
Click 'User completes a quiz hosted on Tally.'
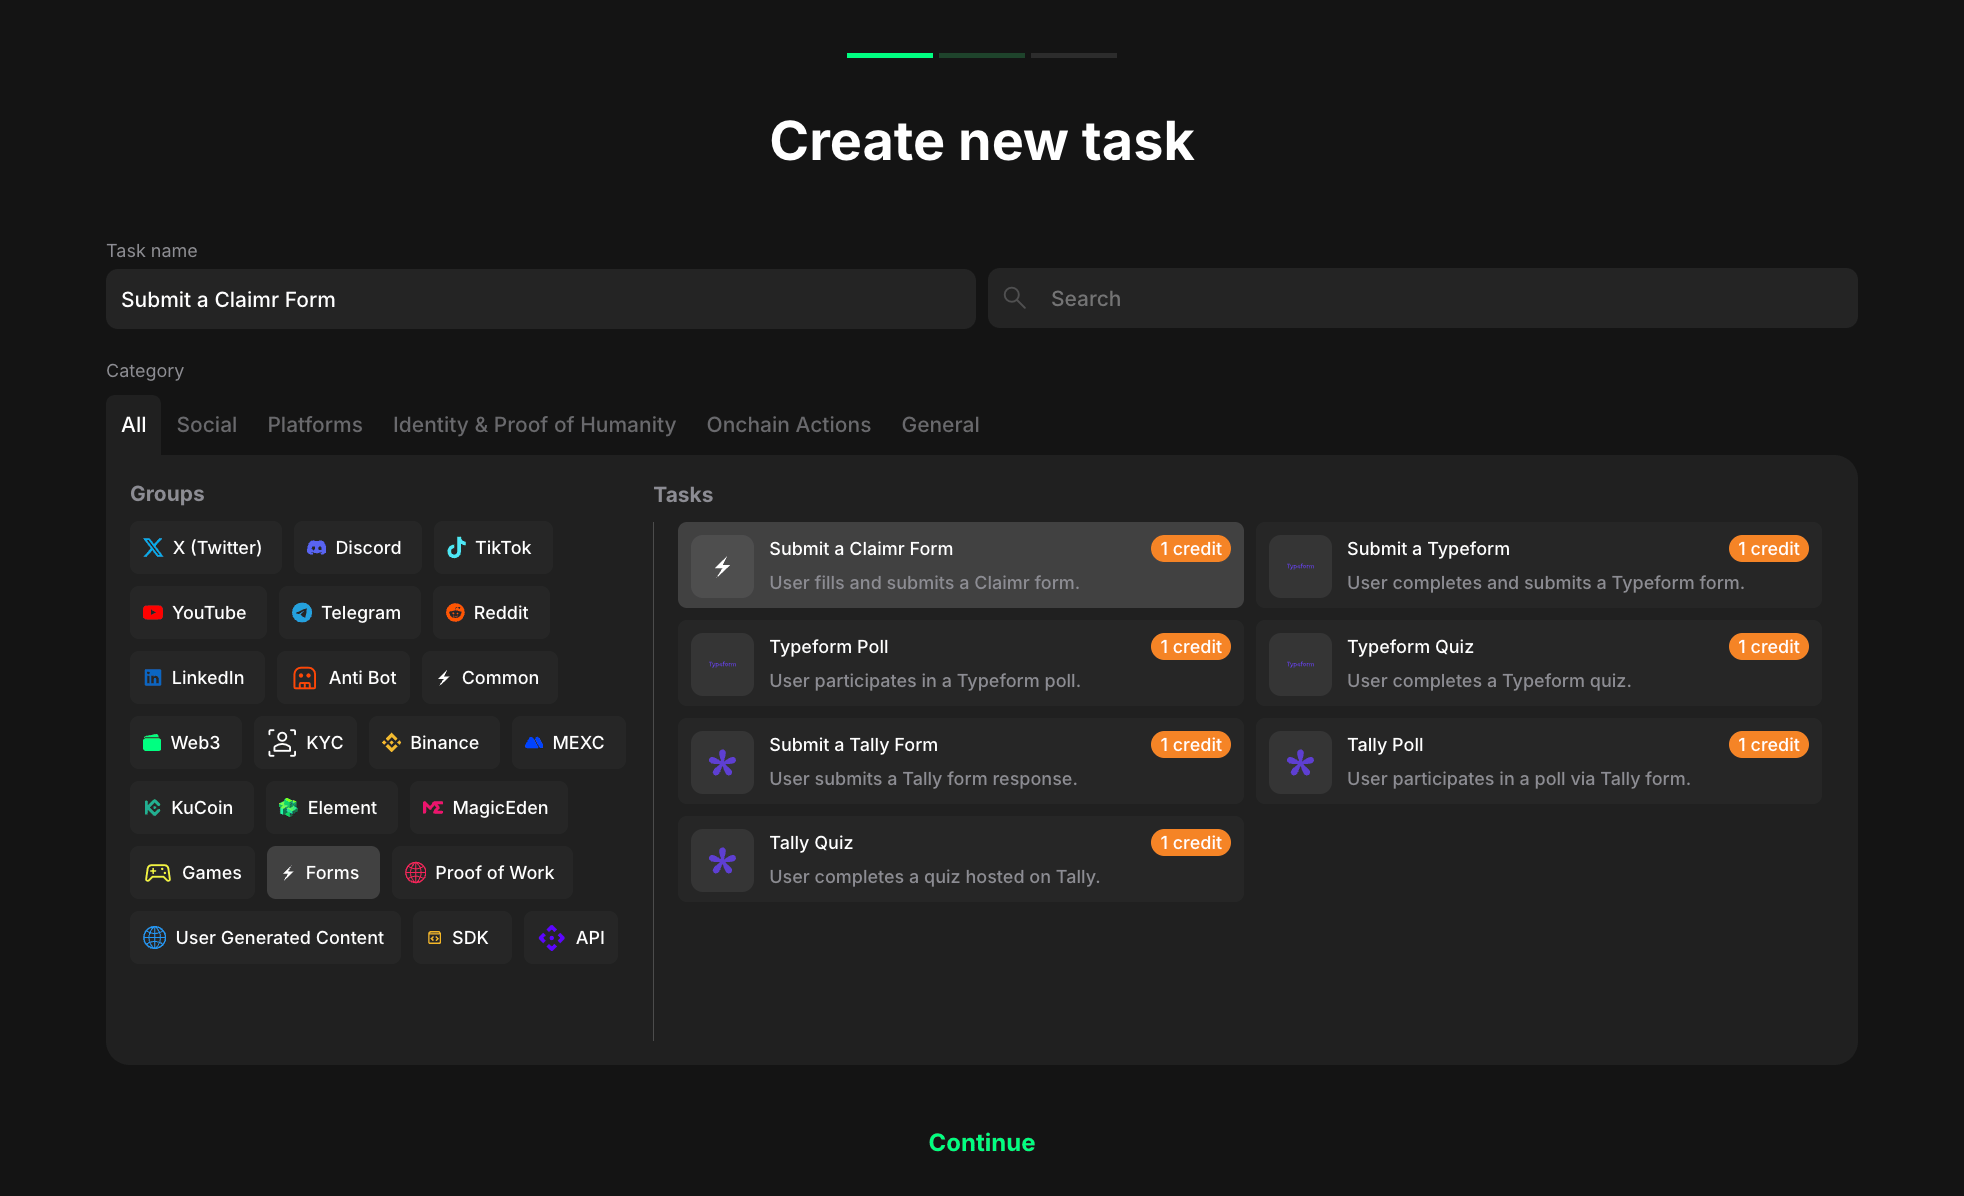click(x=934, y=877)
